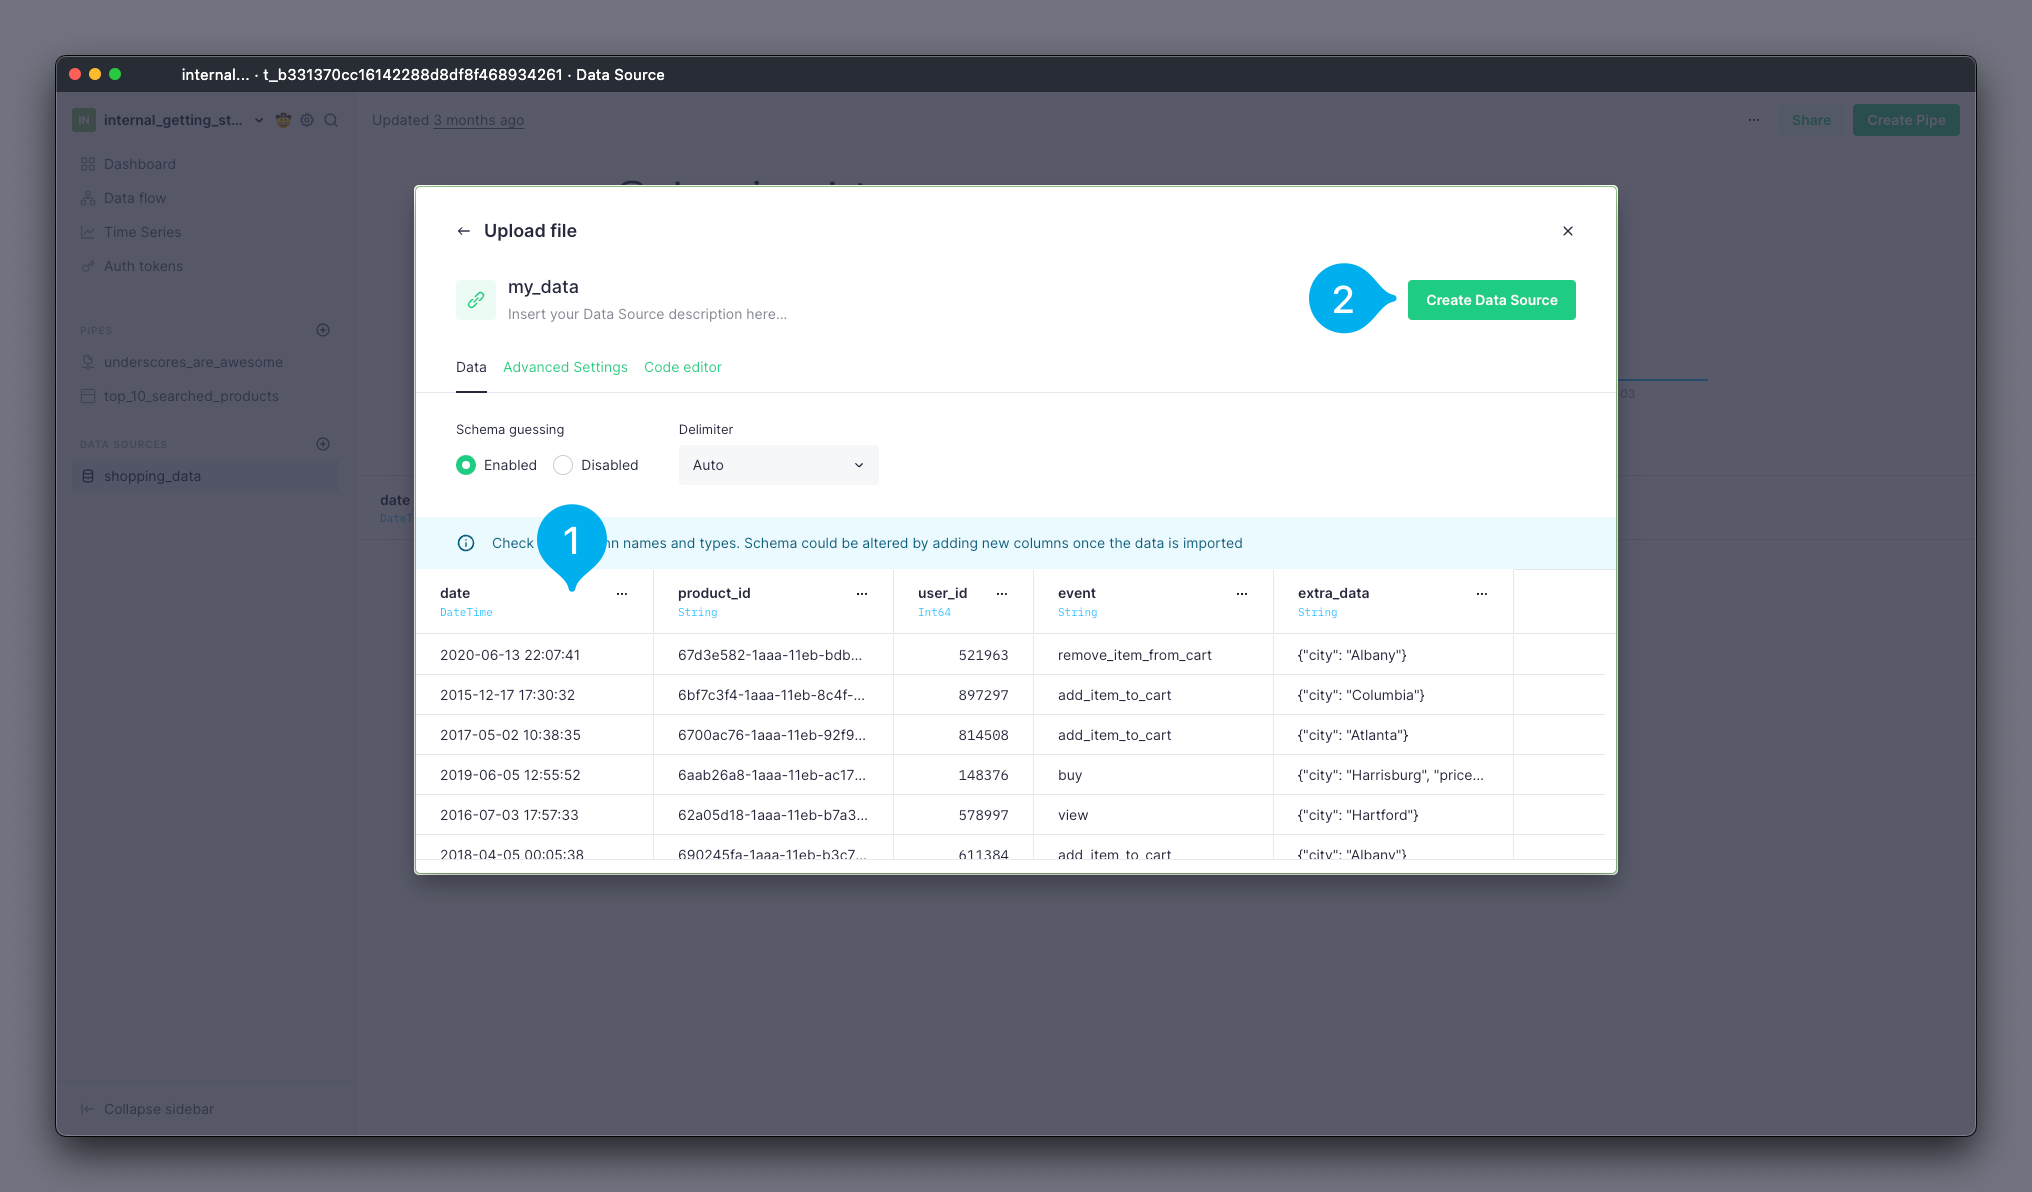2032x1192 pixels.
Task: Click the user avatar icon in sidebar
Action: click(x=283, y=120)
